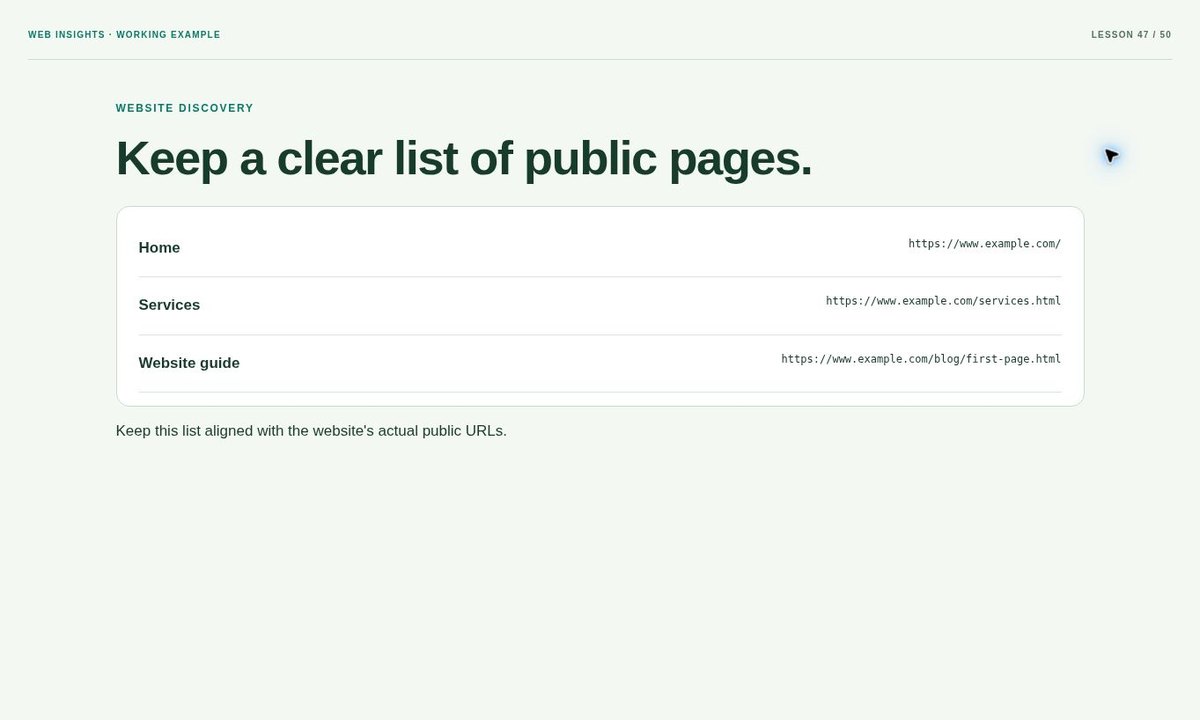
Task: Click the "Keep this list aligned" caption
Action: pyautogui.click(x=311, y=431)
